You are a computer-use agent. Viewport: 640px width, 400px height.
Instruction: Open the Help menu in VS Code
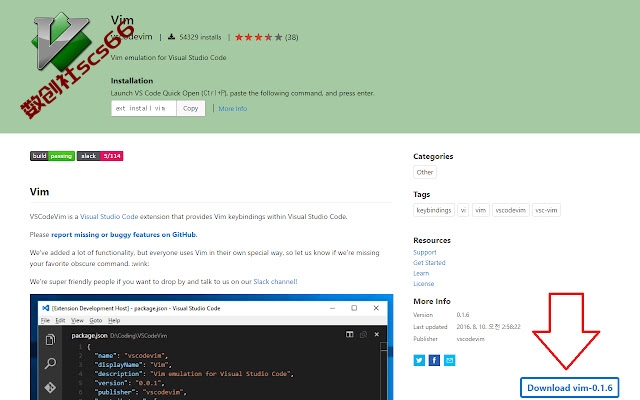[x=114, y=320]
